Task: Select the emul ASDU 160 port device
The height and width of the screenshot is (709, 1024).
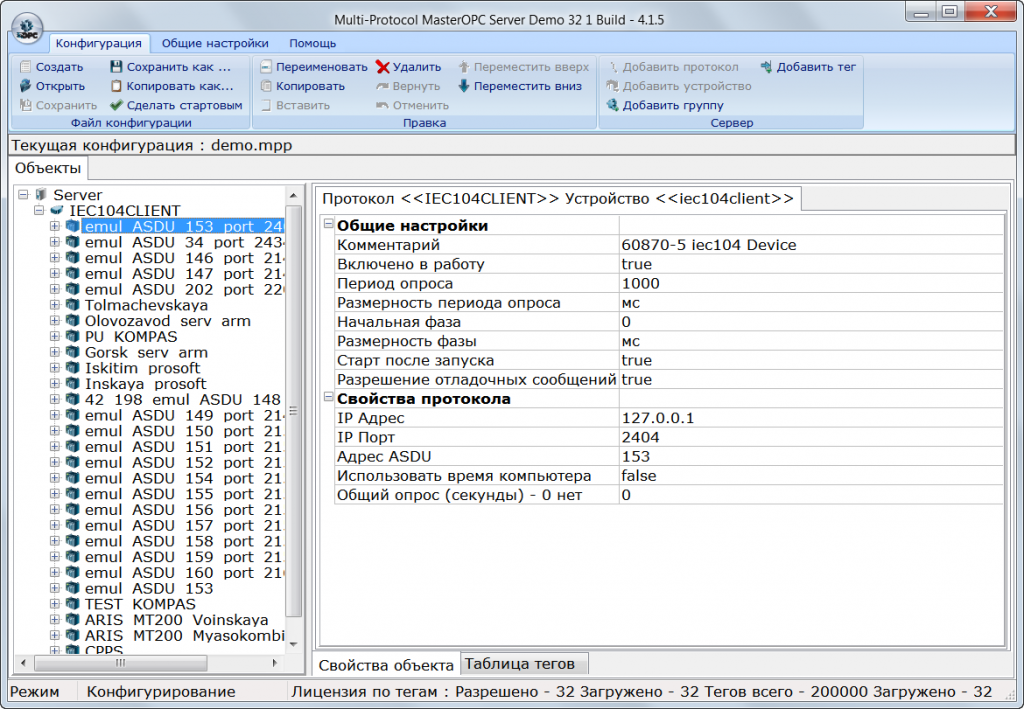Action: pos(184,573)
